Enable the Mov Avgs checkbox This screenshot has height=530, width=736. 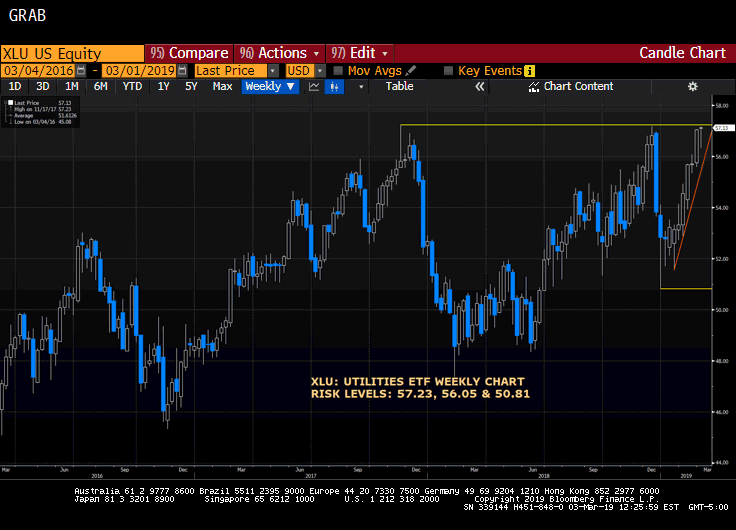[337, 71]
